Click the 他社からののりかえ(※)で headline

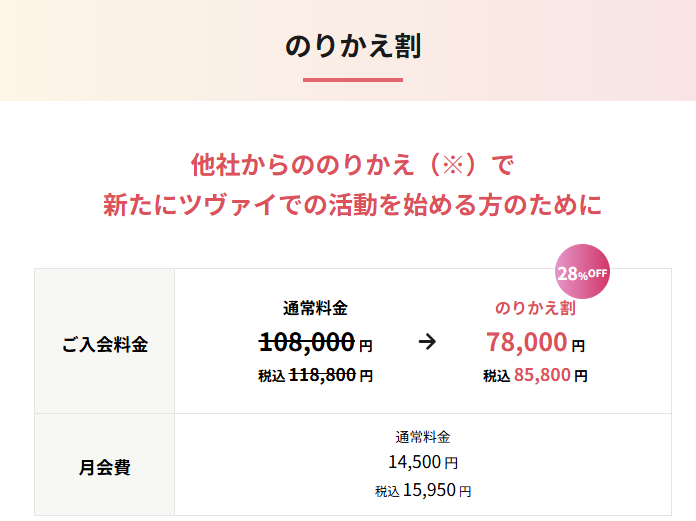tap(351, 163)
